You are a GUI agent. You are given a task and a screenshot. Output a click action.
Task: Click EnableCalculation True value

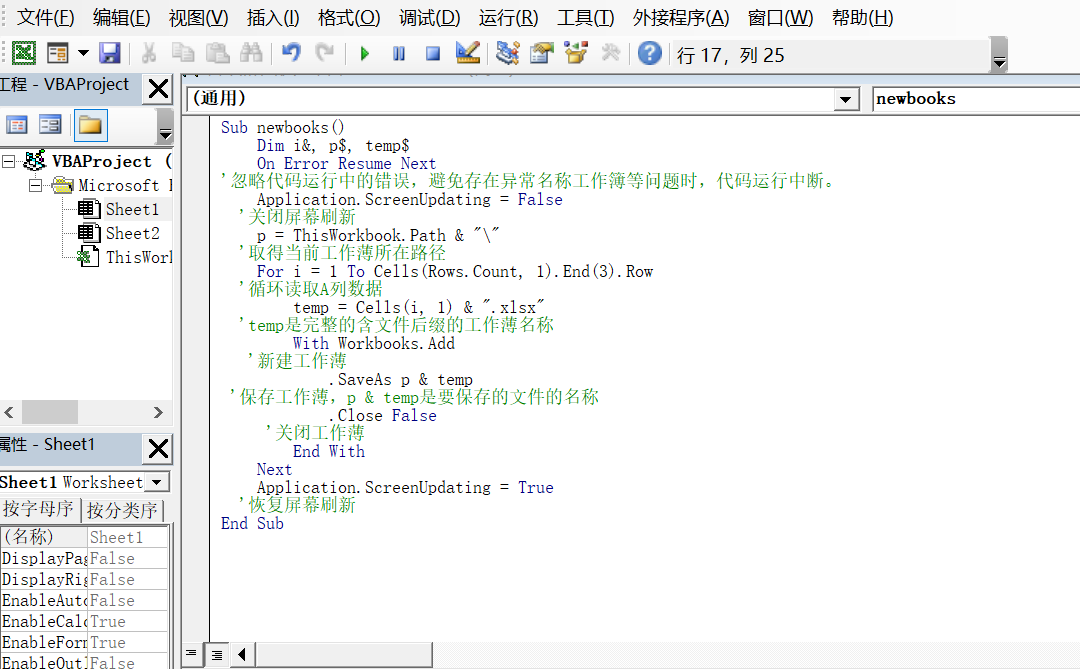[x=127, y=621]
